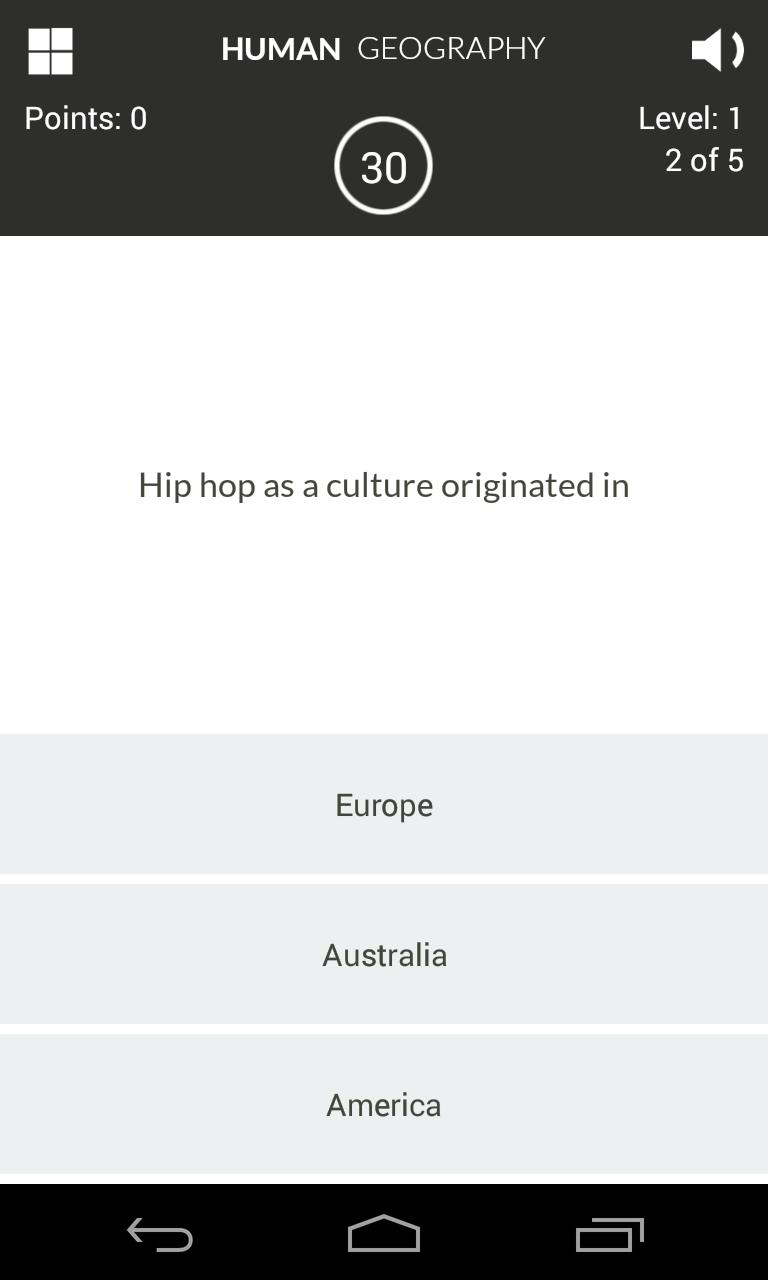Image resolution: width=768 pixels, height=1280 pixels.
Task: Open the grid menu icon
Action: click(x=50, y=50)
